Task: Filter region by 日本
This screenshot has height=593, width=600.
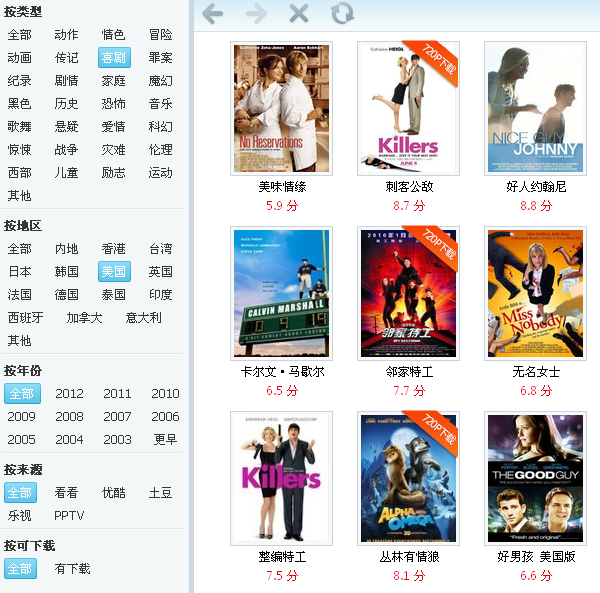Action: (x=20, y=272)
